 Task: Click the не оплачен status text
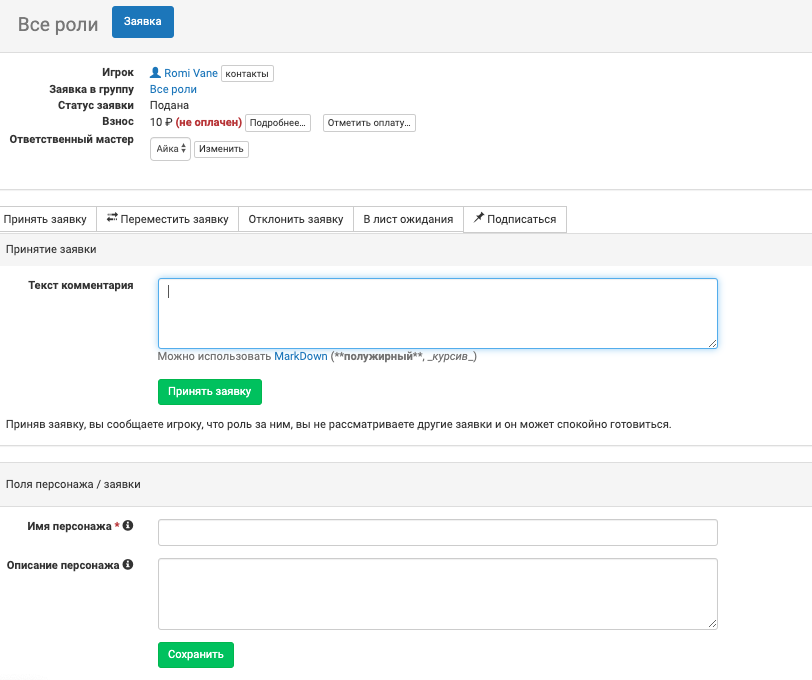click(209, 122)
